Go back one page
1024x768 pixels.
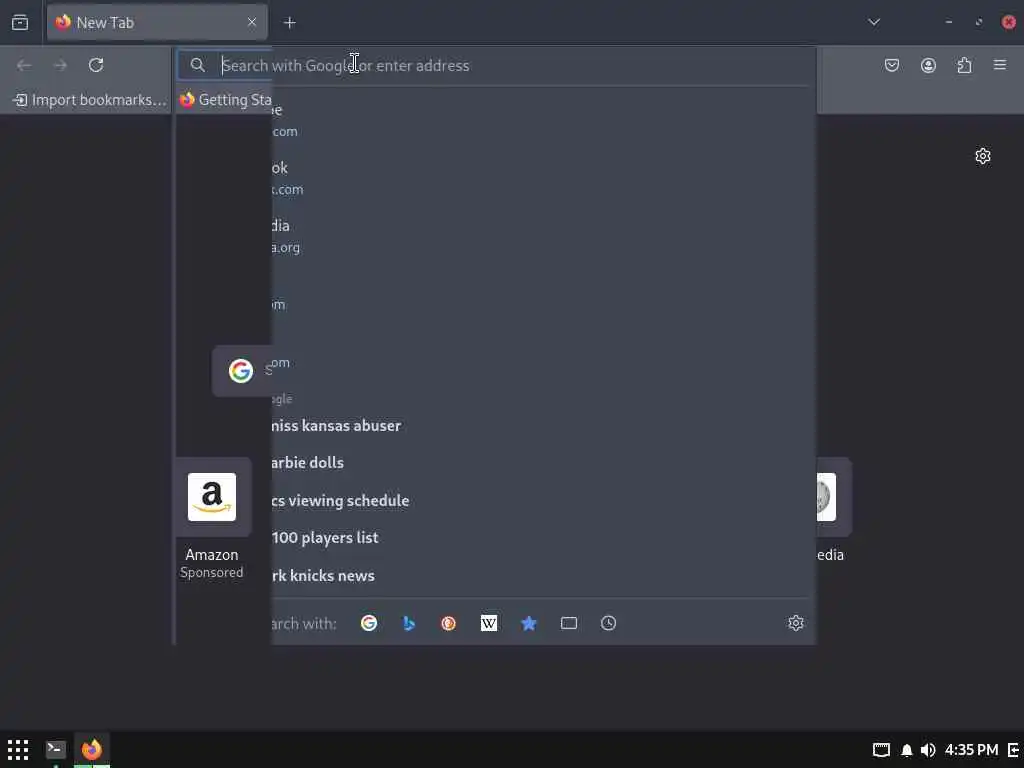[x=24, y=65]
